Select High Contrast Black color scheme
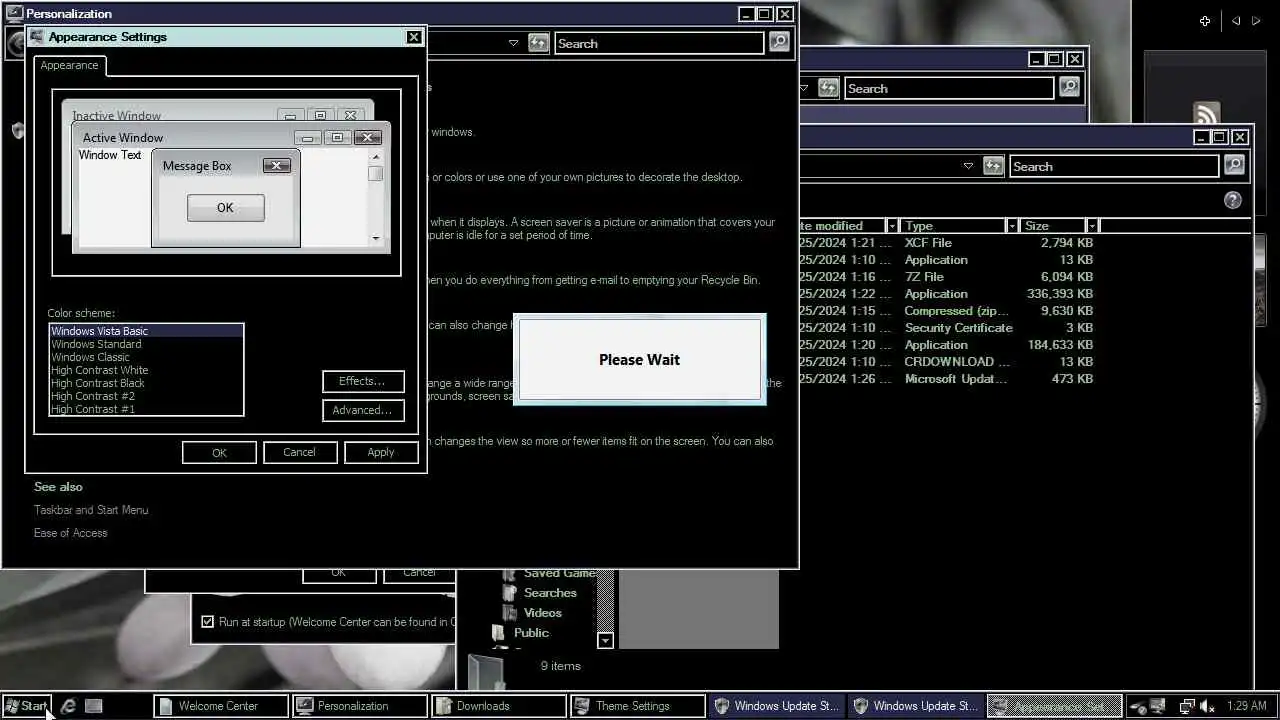The width and height of the screenshot is (1280, 720). (x=146, y=383)
